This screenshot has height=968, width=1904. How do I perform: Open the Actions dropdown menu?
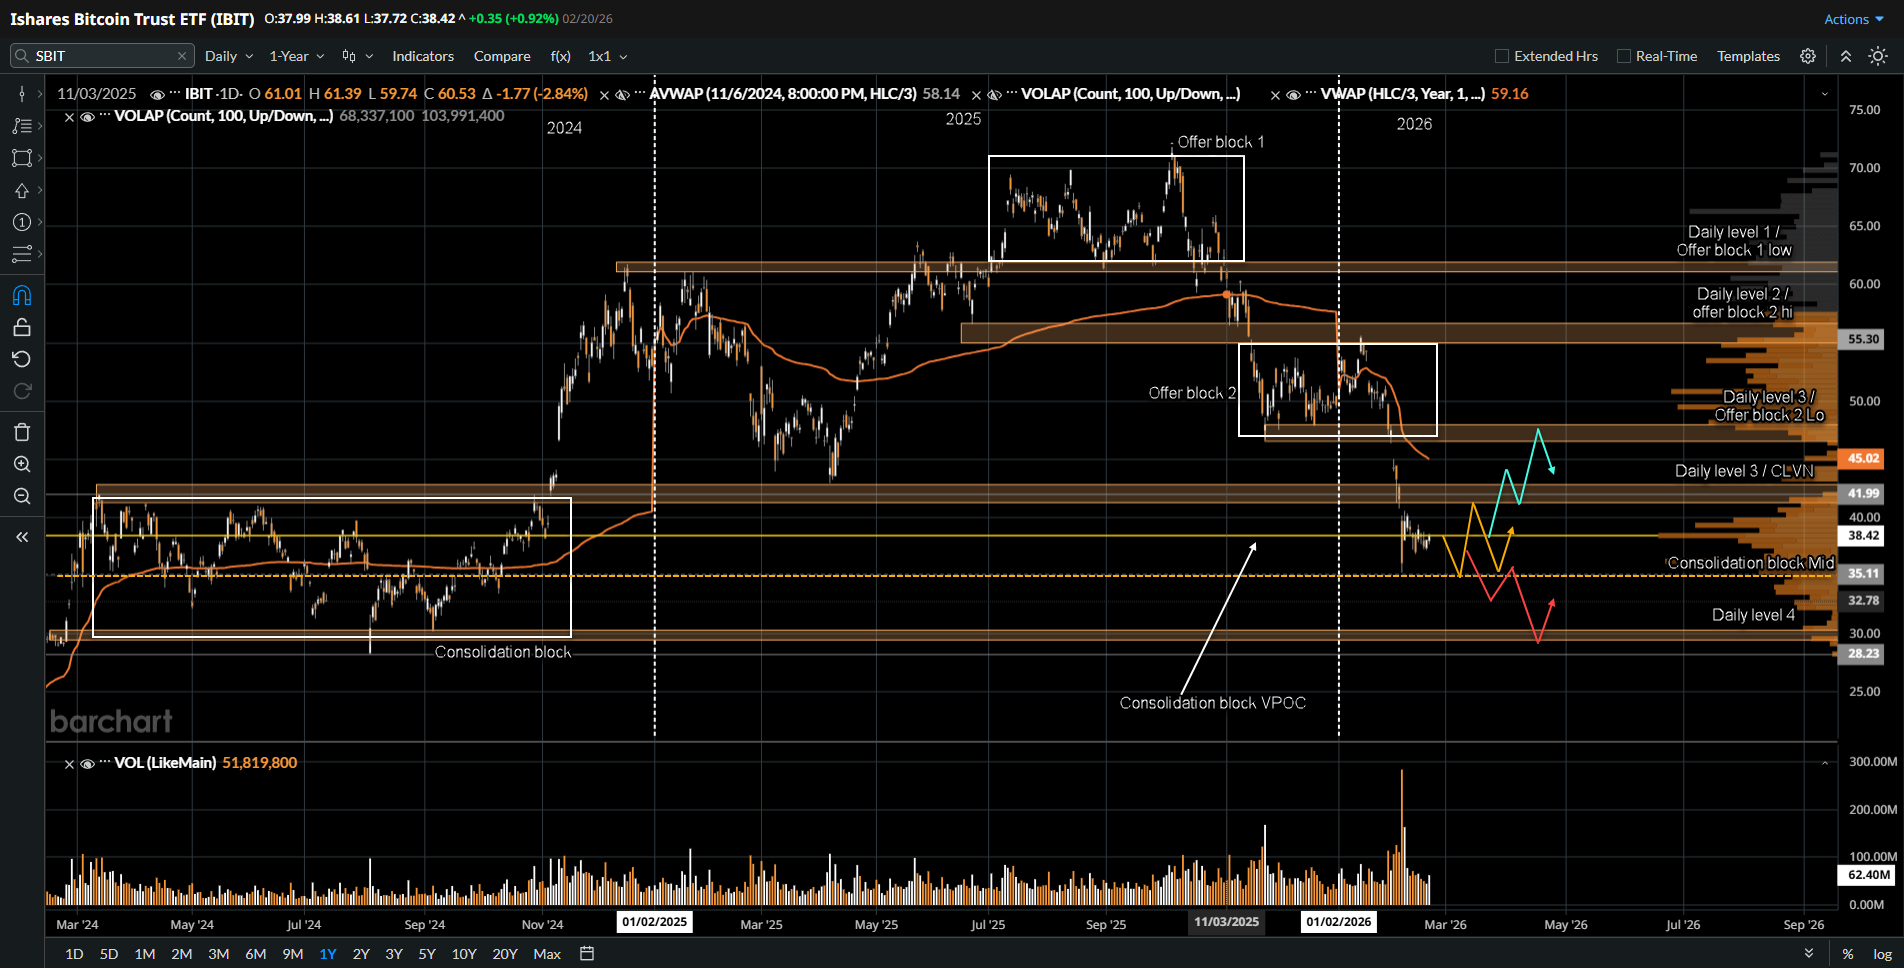1854,19
